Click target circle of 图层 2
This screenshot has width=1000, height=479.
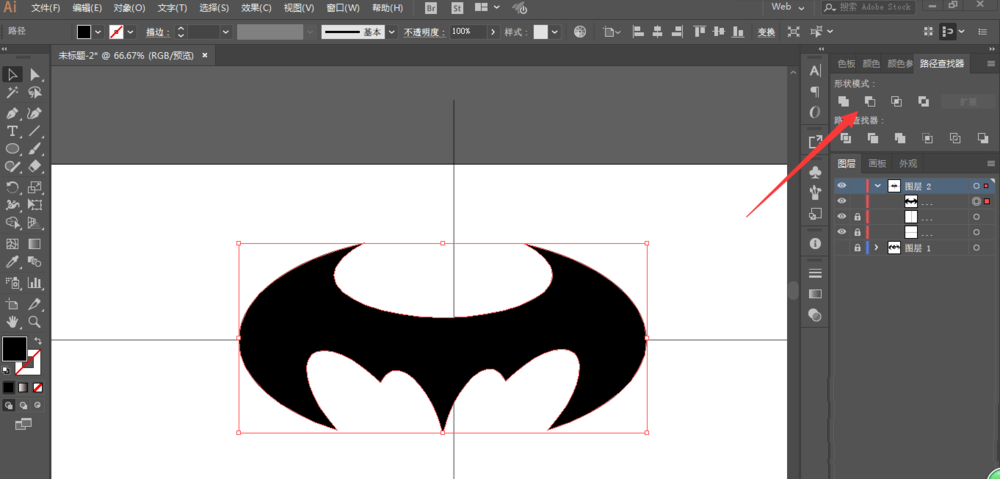coord(976,186)
